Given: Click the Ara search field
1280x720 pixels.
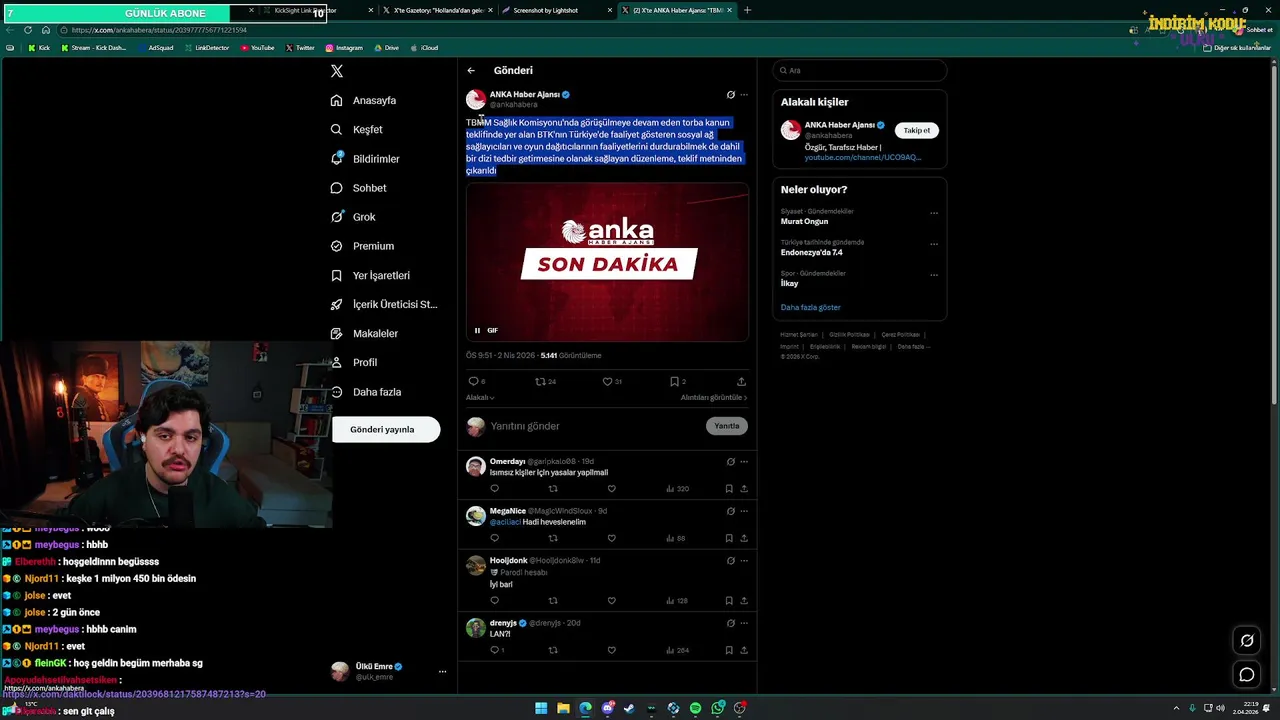Looking at the screenshot, I should (x=860, y=71).
